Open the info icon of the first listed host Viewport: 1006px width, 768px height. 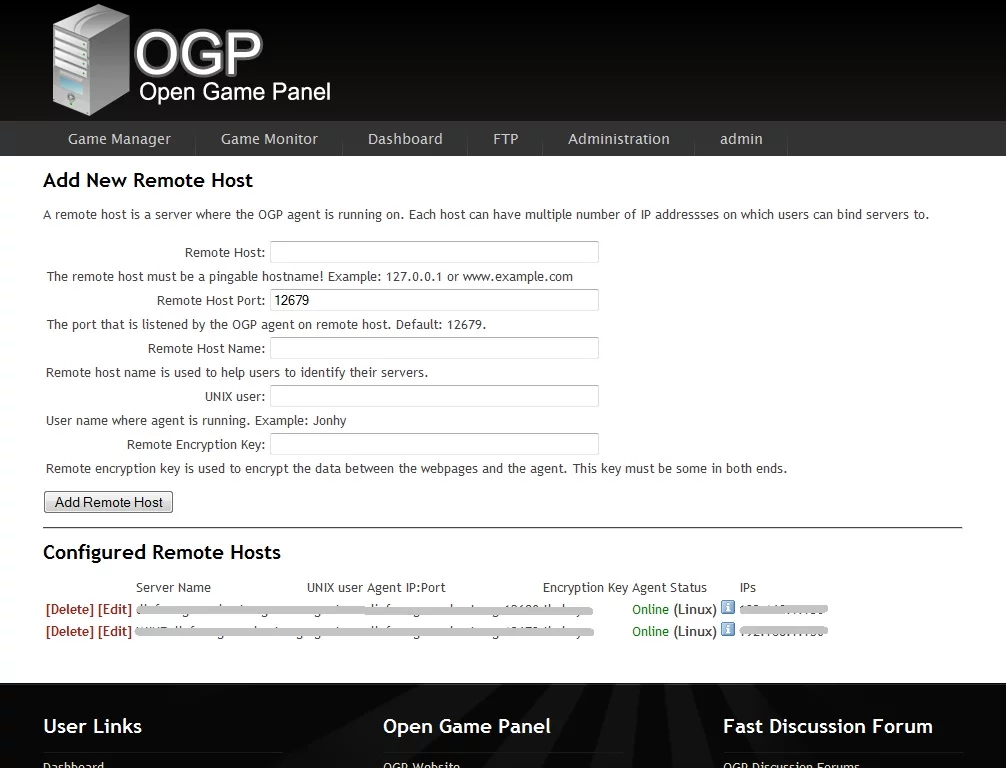pyautogui.click(x=728, y=607)
